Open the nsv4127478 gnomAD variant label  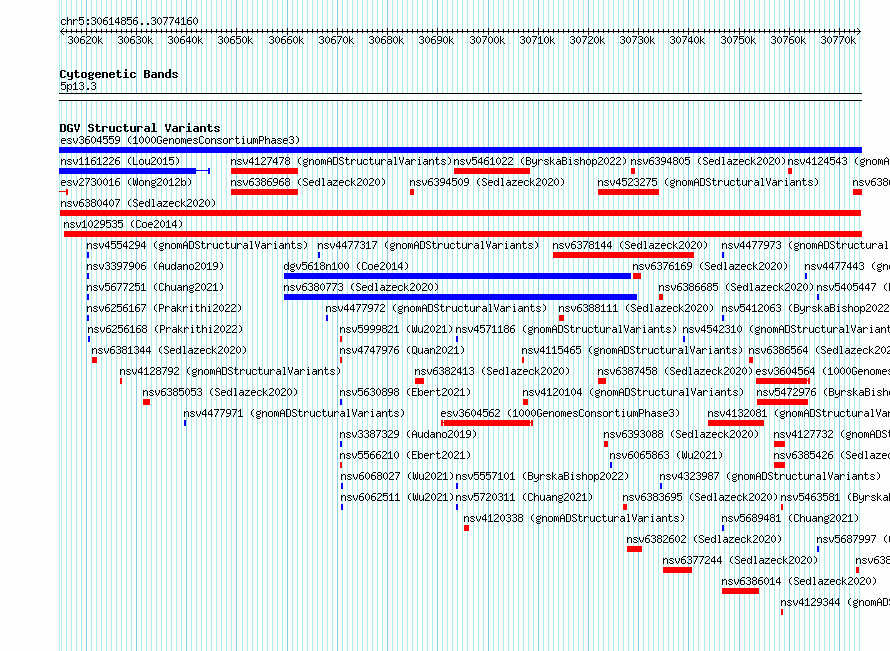pos(341,161)
